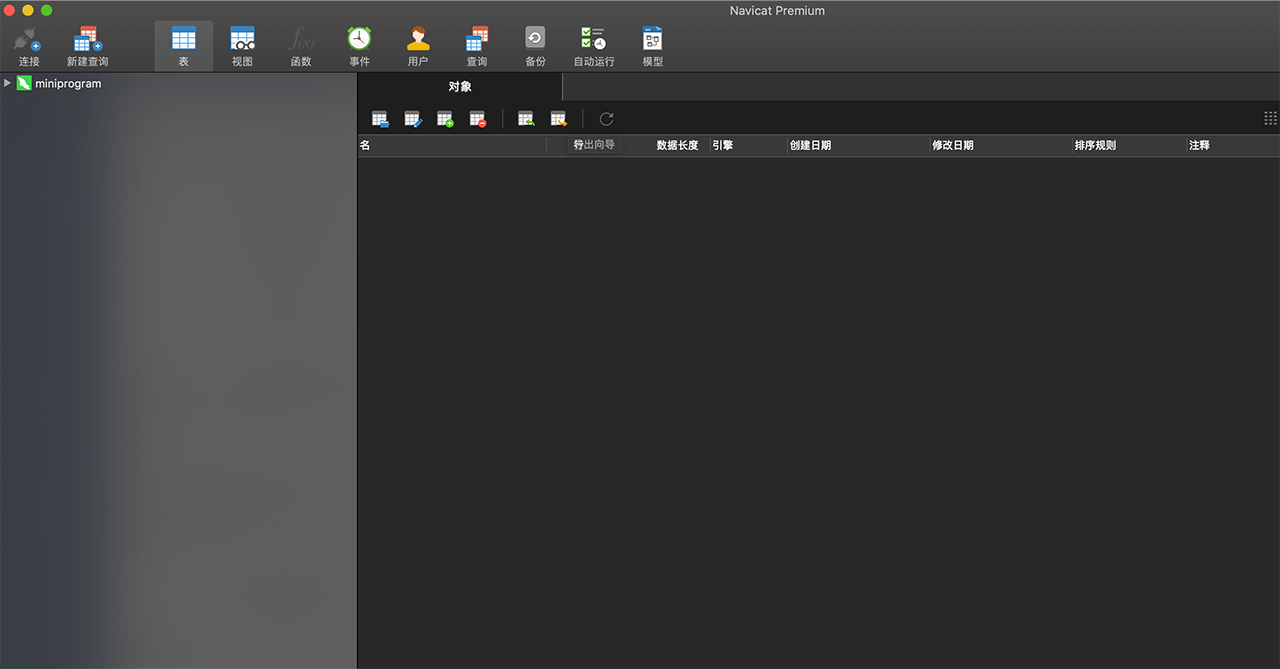This screenshot has width=1280, height=669.
Task: Click the grid view toggle at far right
Action: (x=1270, y=118)
